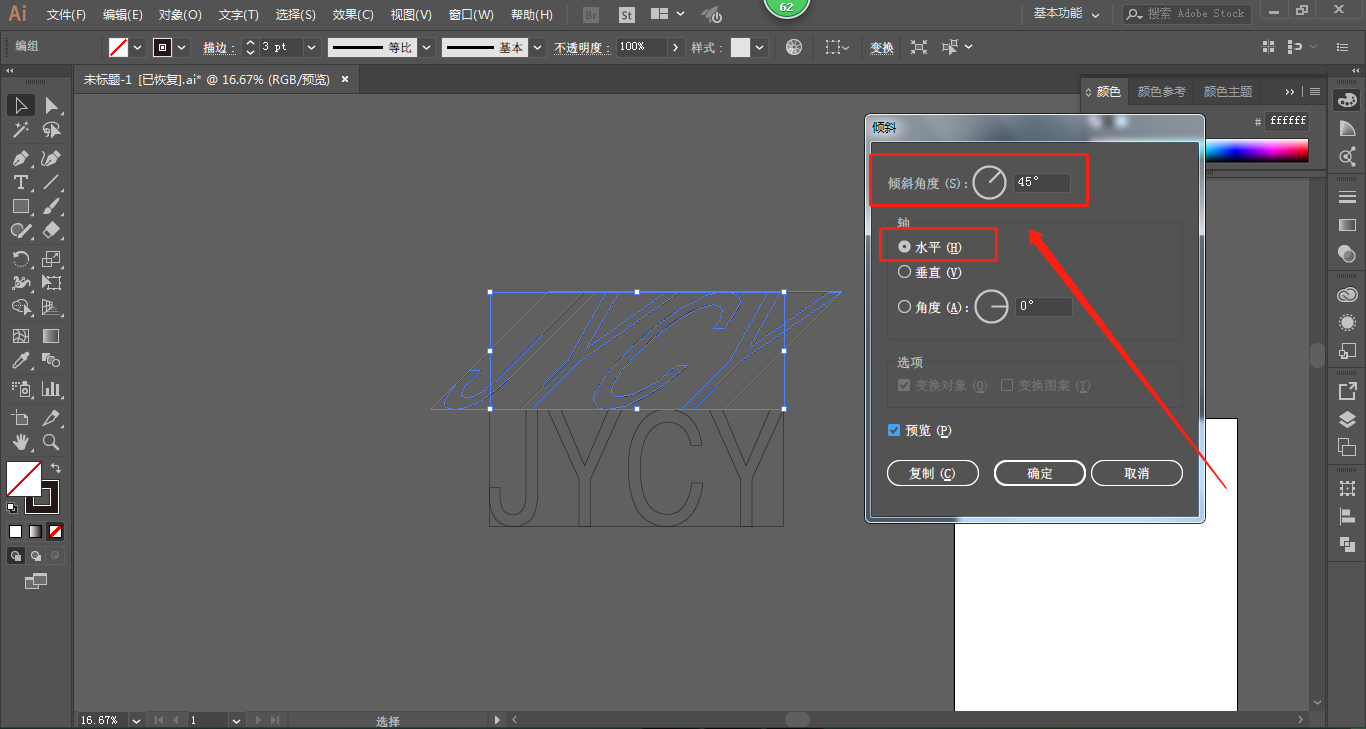The image size is (1366, 729).
Task: Toggle the 变换图案 checkbox
Action: (1007, 385)
